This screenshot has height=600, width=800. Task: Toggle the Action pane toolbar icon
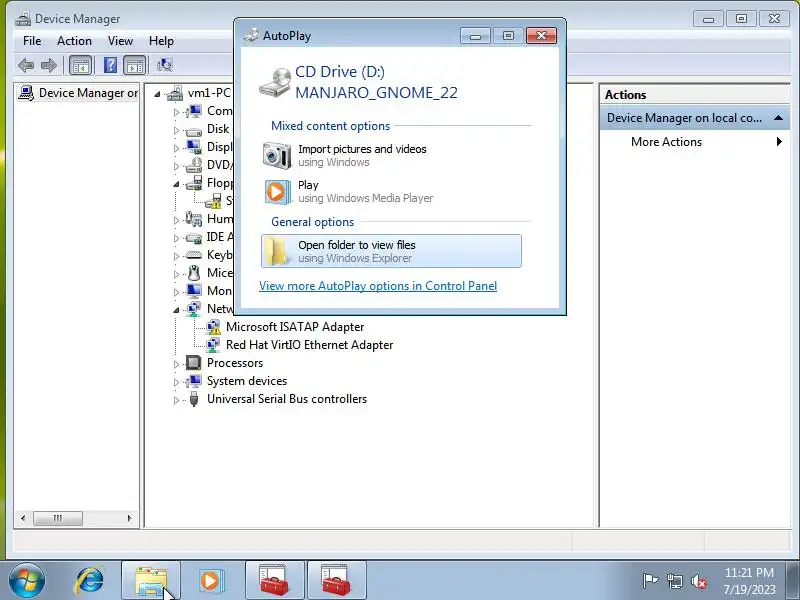(135, 65)
